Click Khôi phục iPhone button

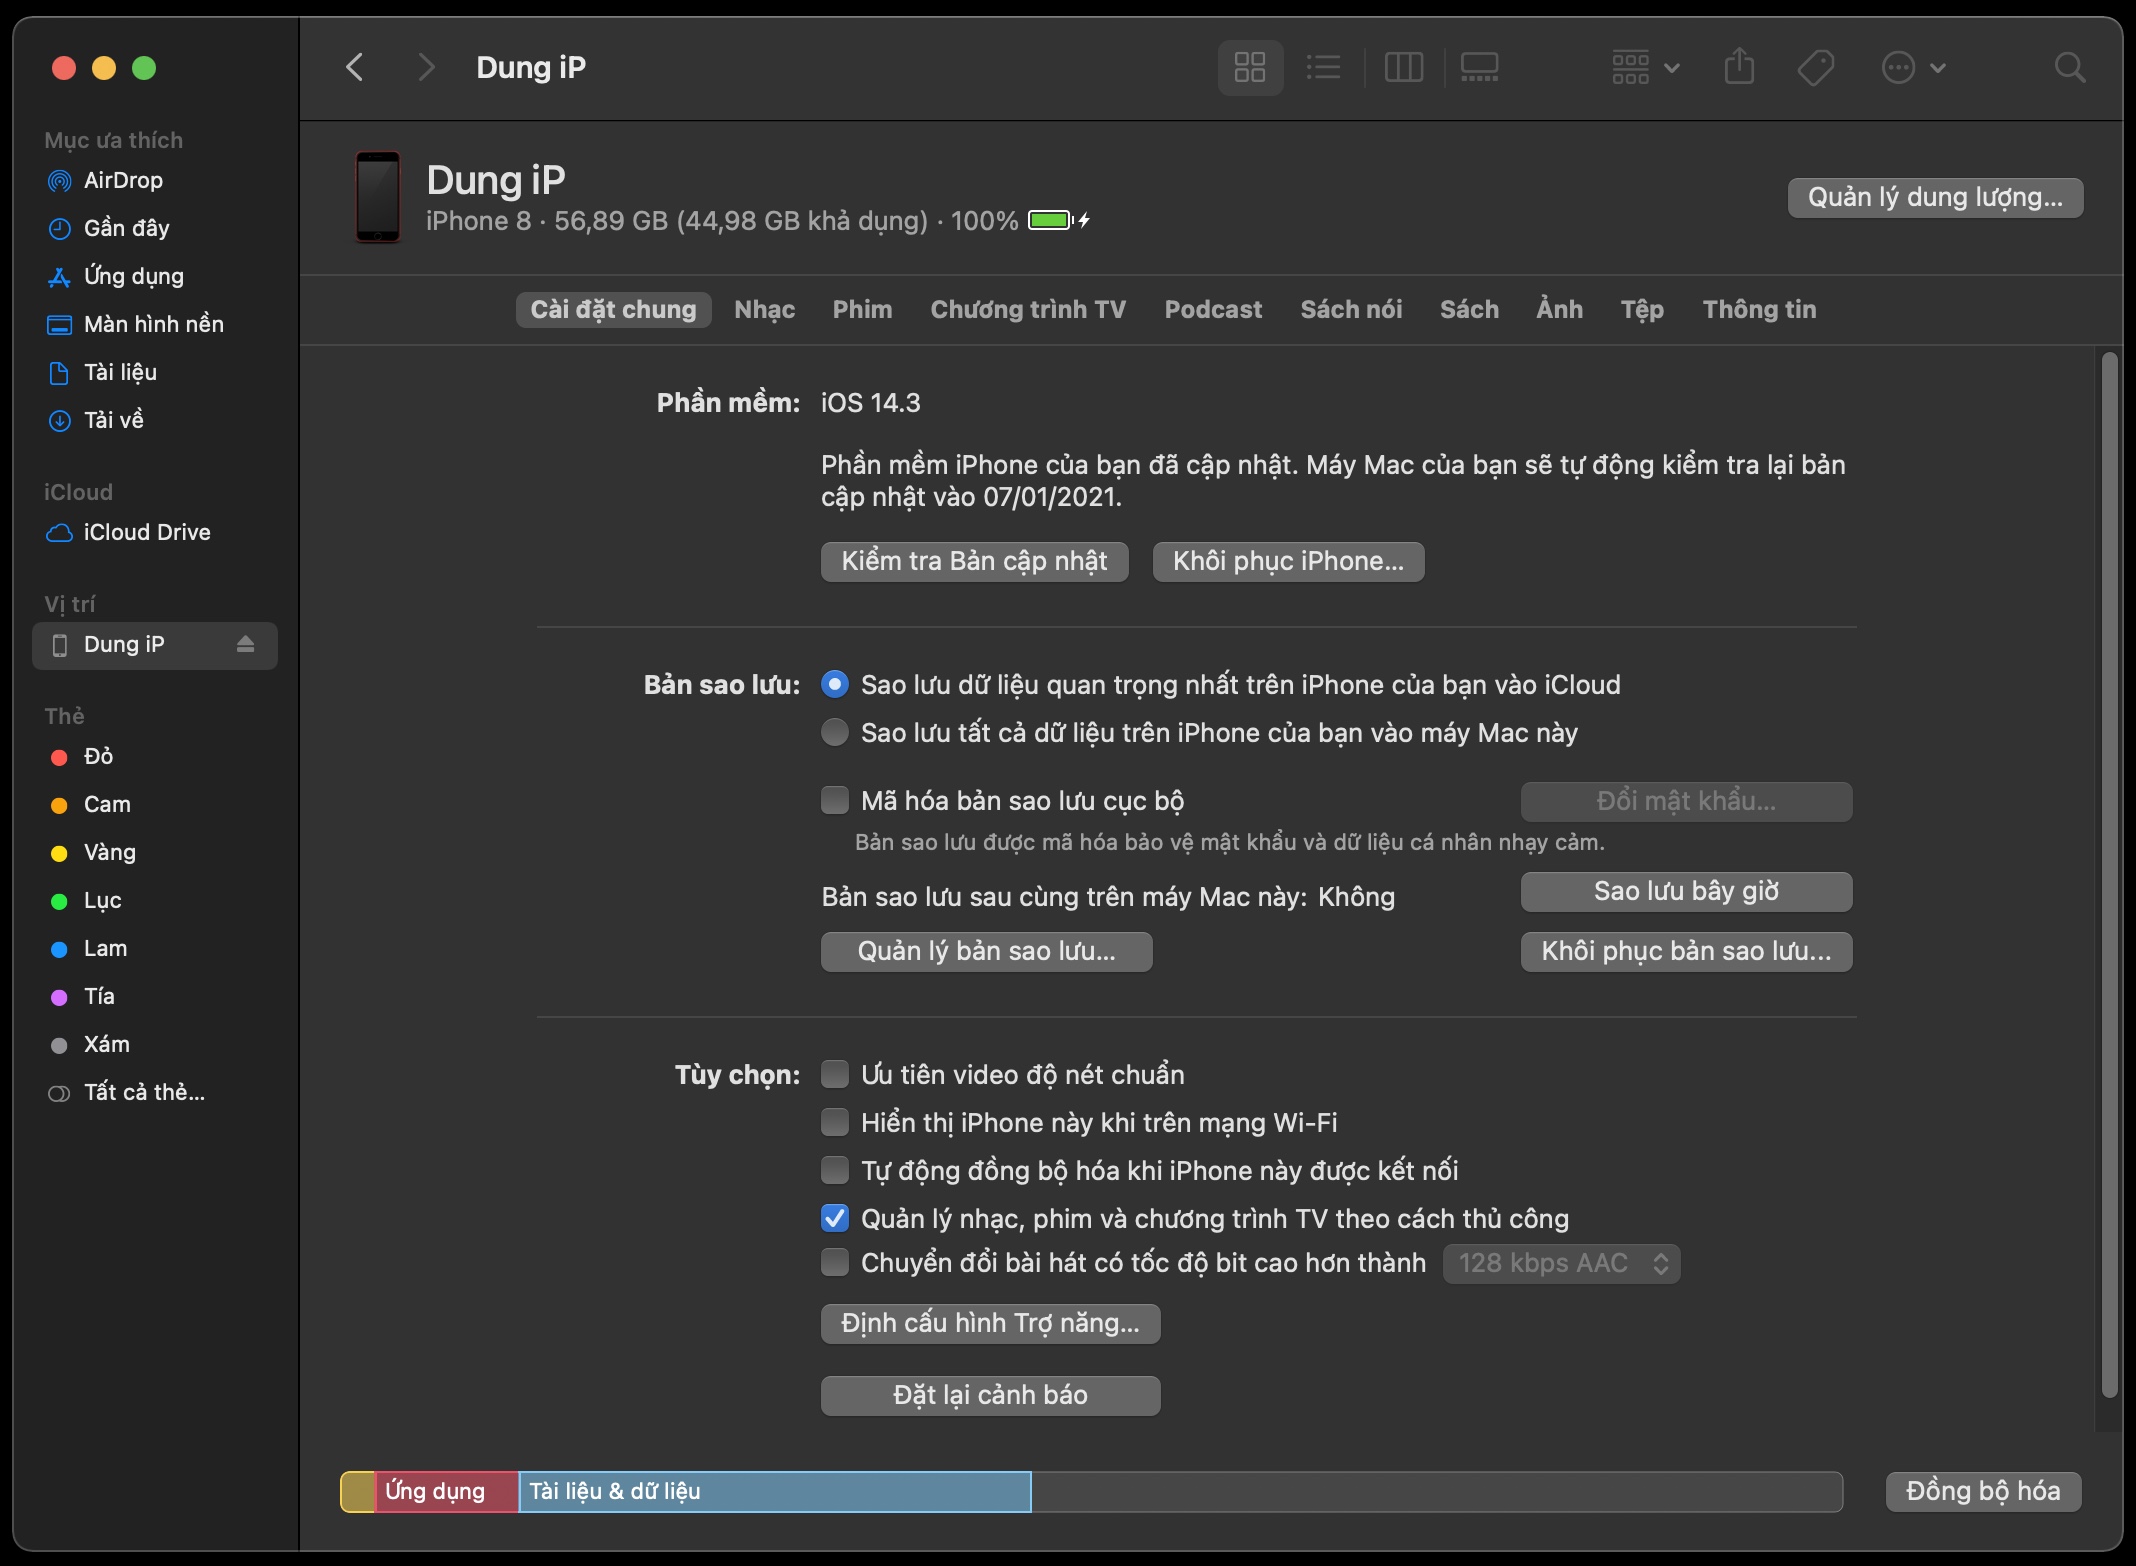[1288, 562]
